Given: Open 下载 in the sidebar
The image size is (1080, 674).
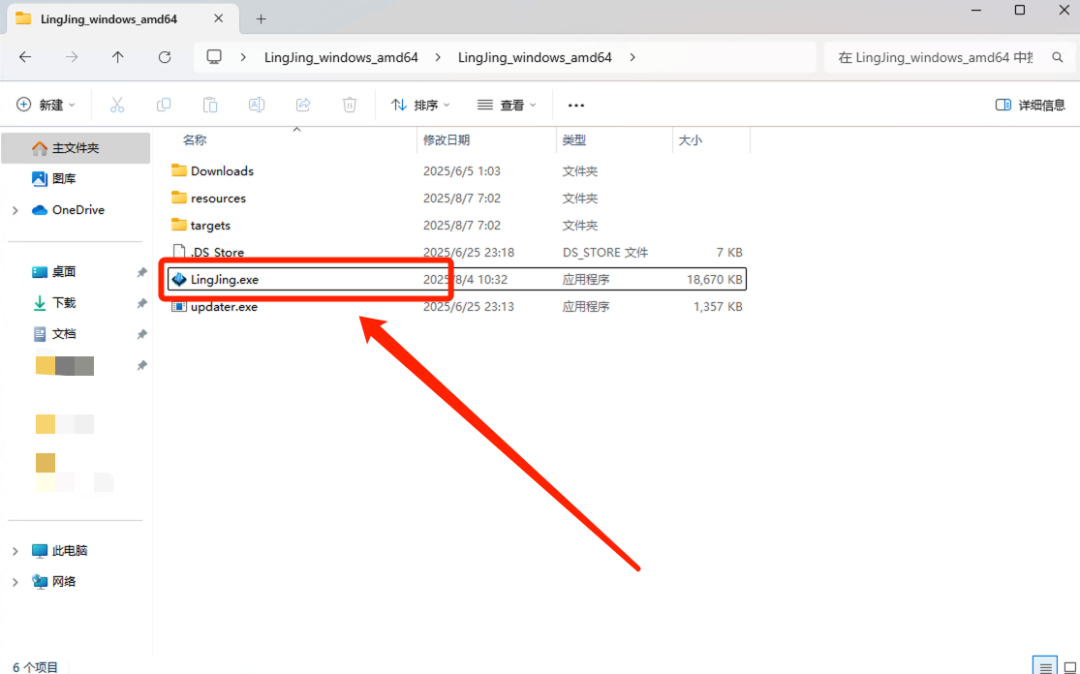Looking at the screenshot, I should tap(63, 303).
